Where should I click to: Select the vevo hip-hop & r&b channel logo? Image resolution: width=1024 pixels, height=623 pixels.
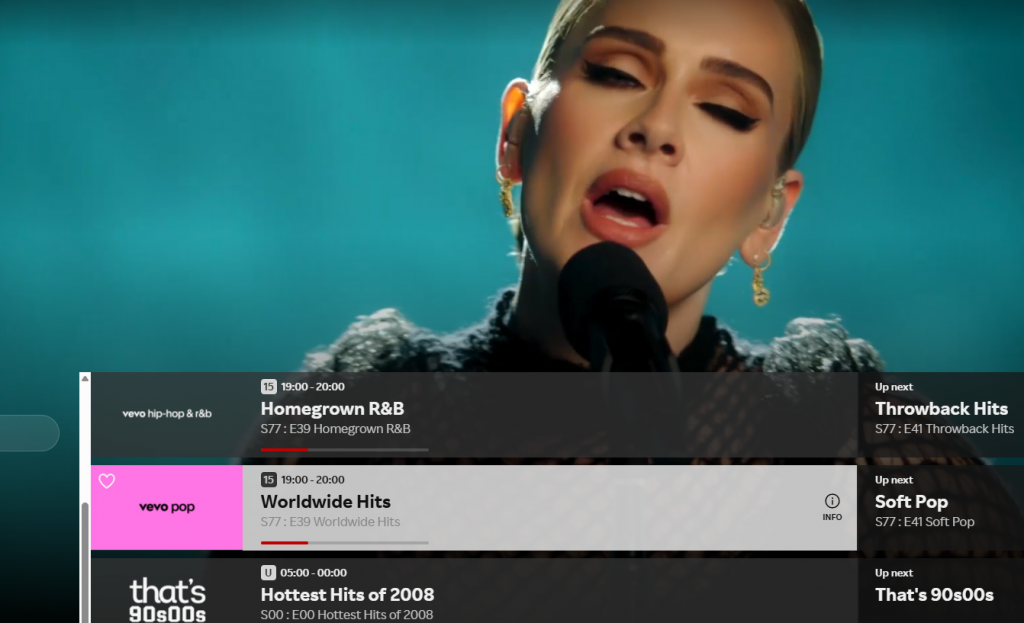(167, 413)
